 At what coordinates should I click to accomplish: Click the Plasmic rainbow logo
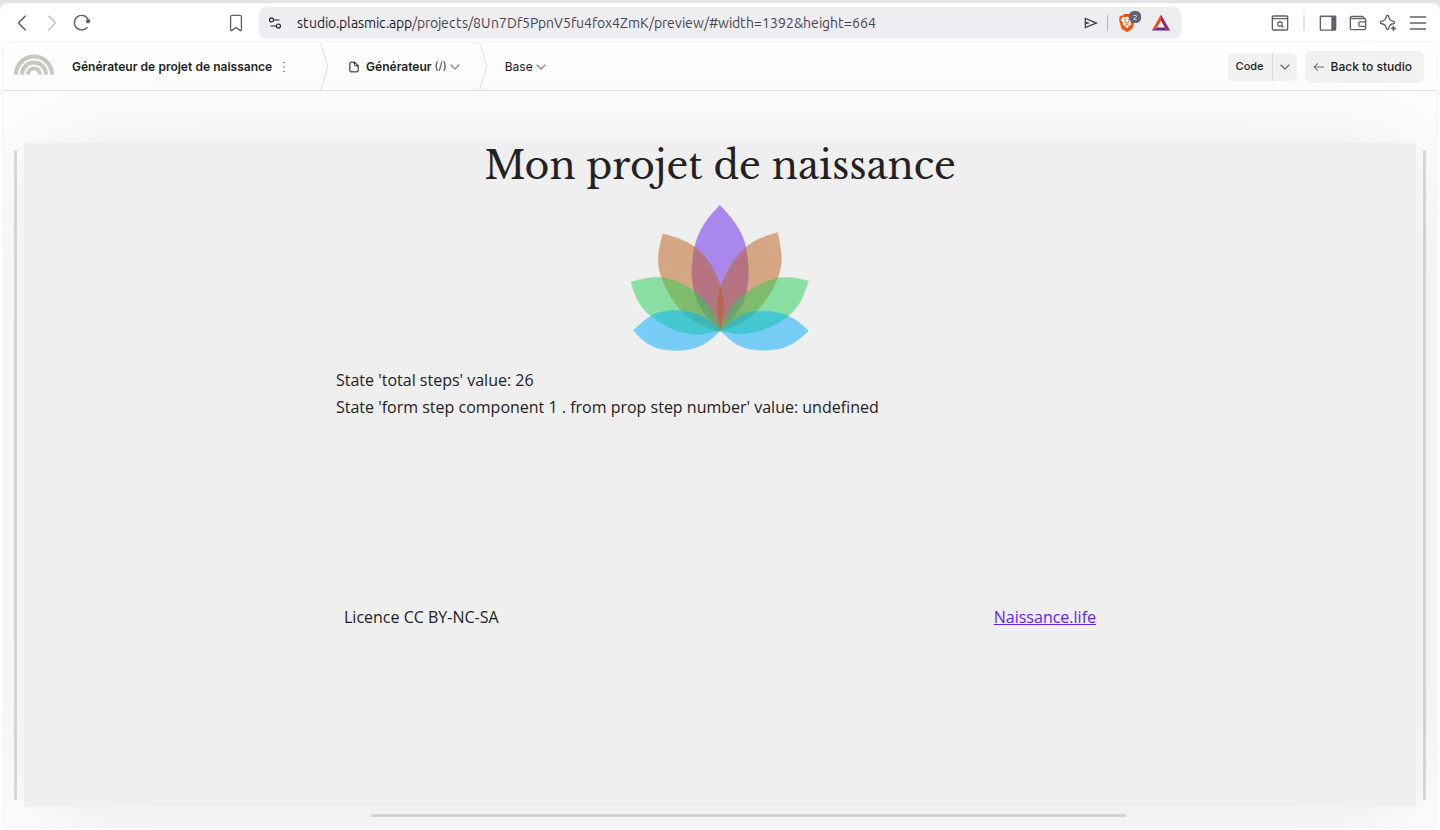(x=34, y=66)
